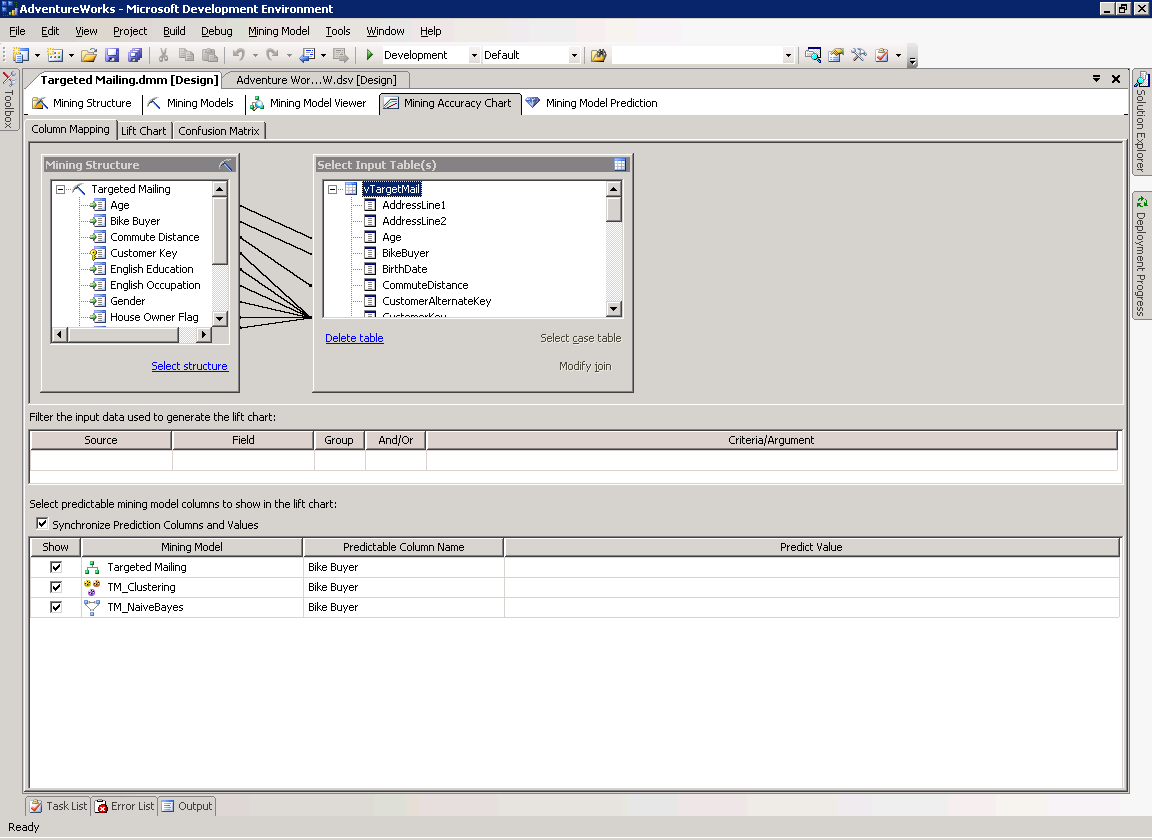Viewport: 1152px width, 840px height.
Task: Click the Paste clipboard icon
Action: [x=210, y=55]
